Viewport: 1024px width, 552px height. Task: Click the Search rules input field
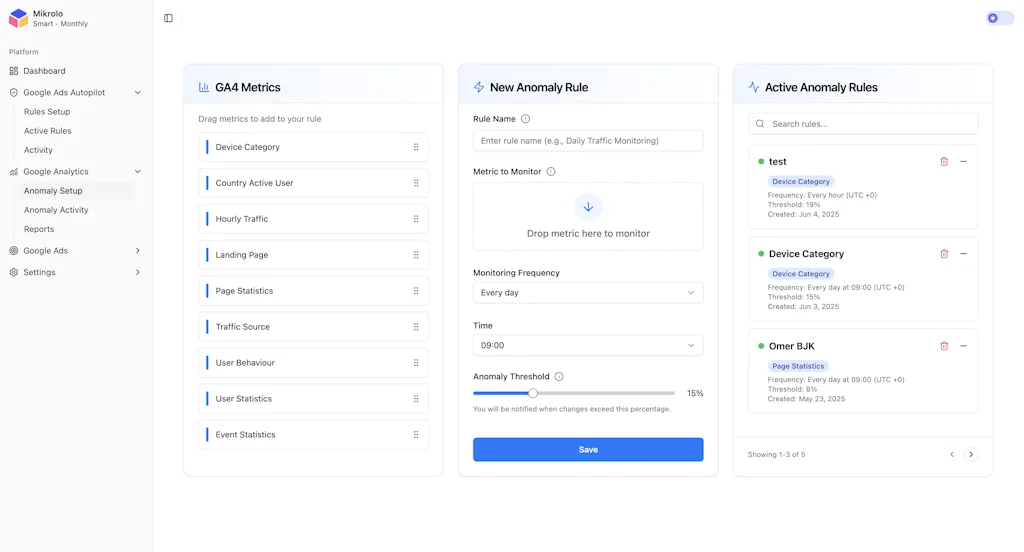863,124
